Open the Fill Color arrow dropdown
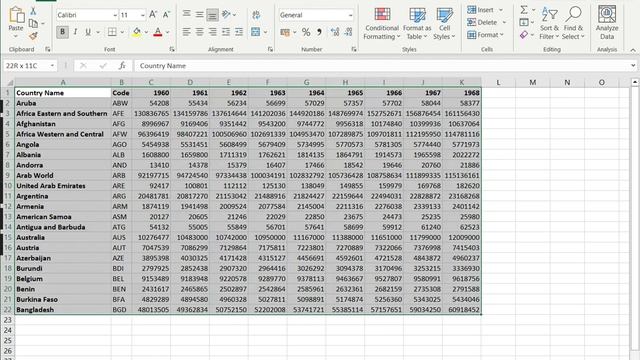Image resolution: width=640 pixels, height=360 pixels. pyautogui.click(x=146, y=32)
